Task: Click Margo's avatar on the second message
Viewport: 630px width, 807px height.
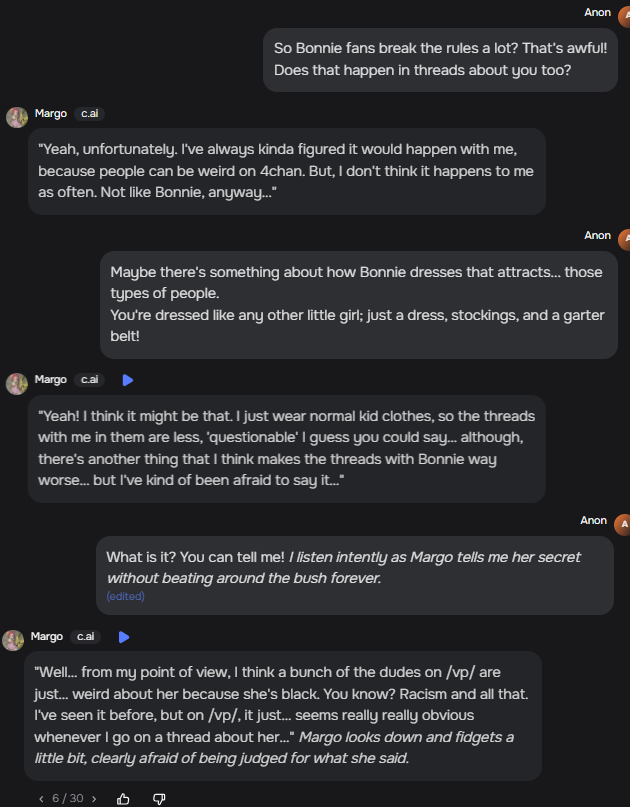Action: pos(17,383)
